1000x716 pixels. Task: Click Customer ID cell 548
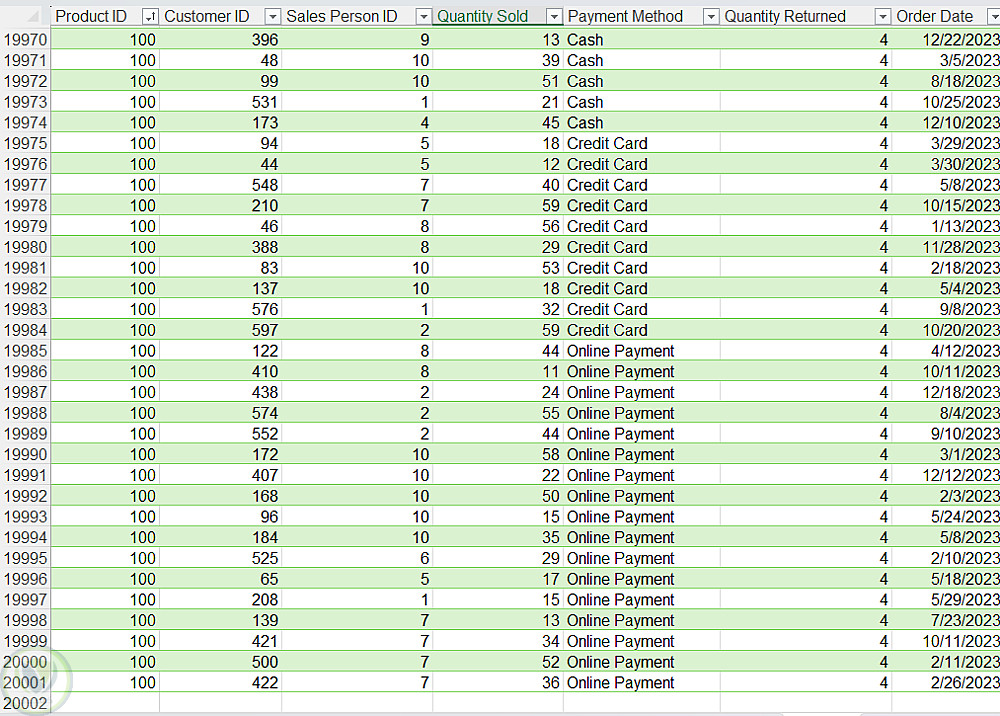click(x=221, y=185)
